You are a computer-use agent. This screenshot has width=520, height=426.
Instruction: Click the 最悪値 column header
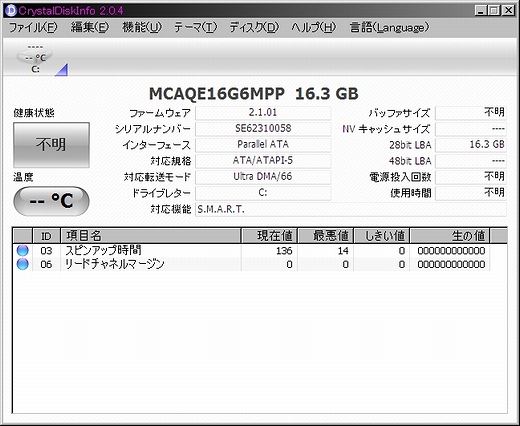pyautogui.click(x=326, y=236)
